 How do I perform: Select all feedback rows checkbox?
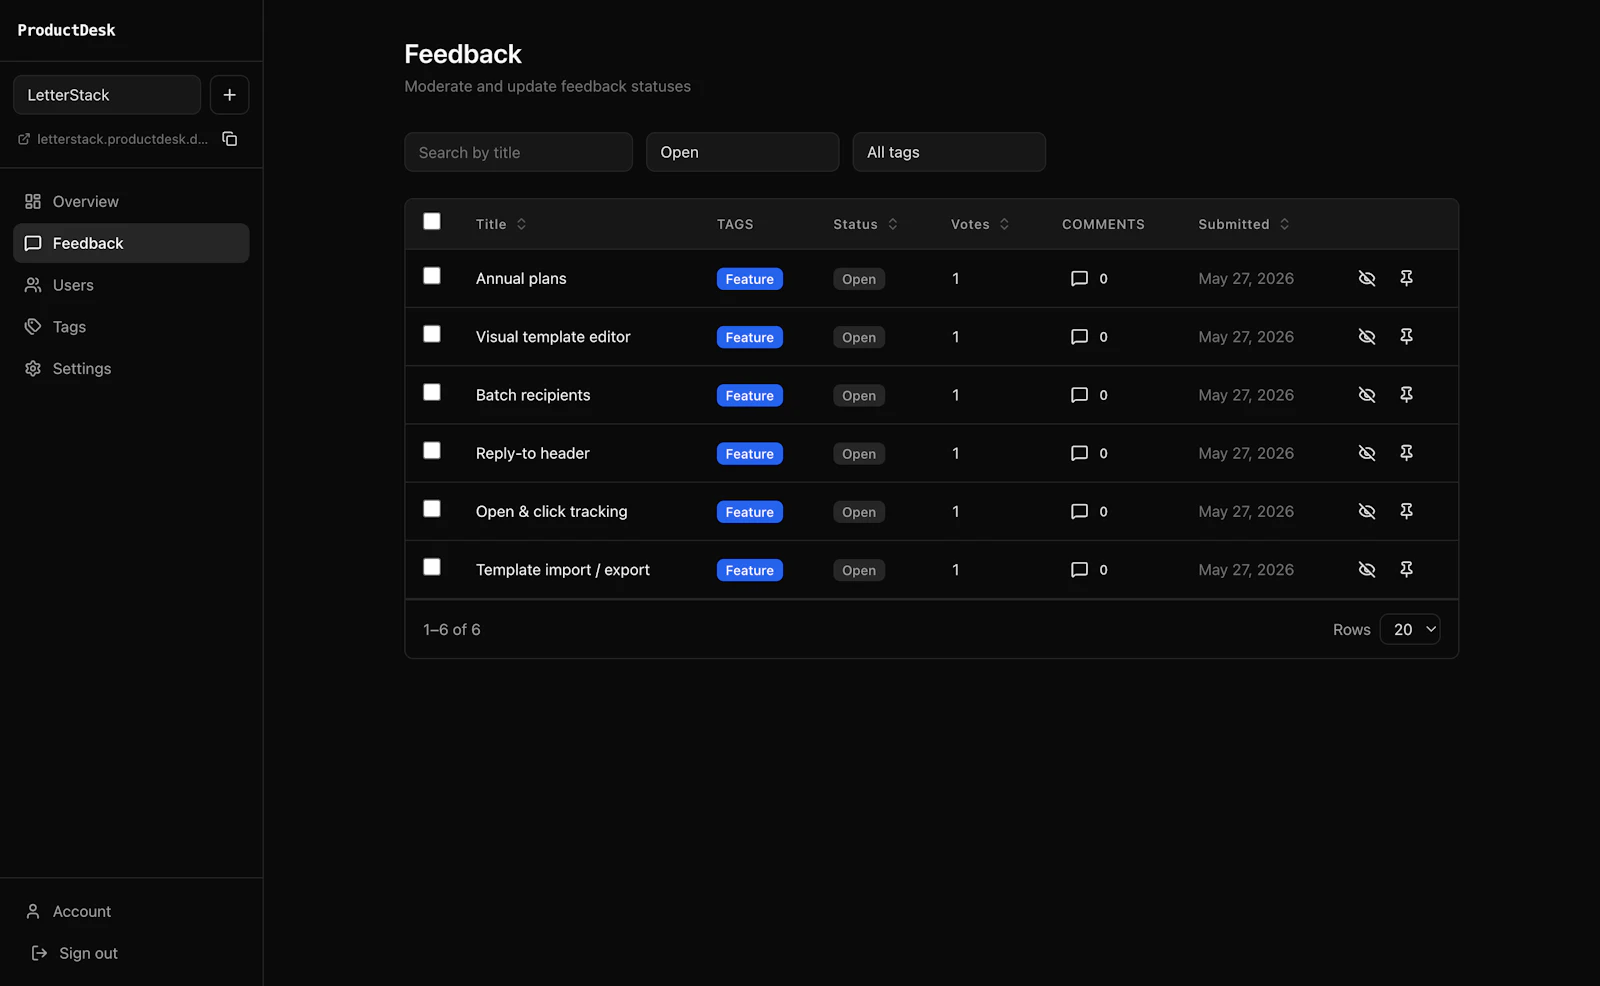[x=432, y=221]
